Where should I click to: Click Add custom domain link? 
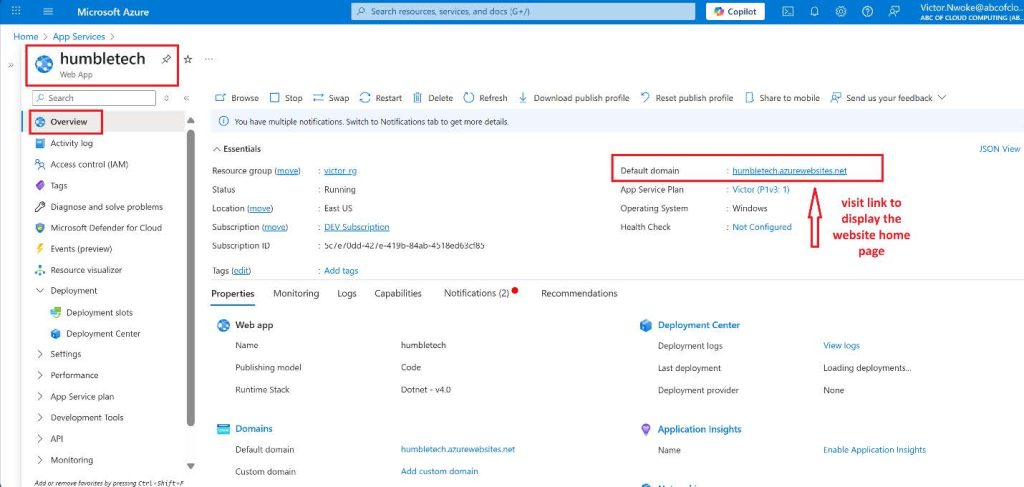pyautogui.click(x=439, y=471)
